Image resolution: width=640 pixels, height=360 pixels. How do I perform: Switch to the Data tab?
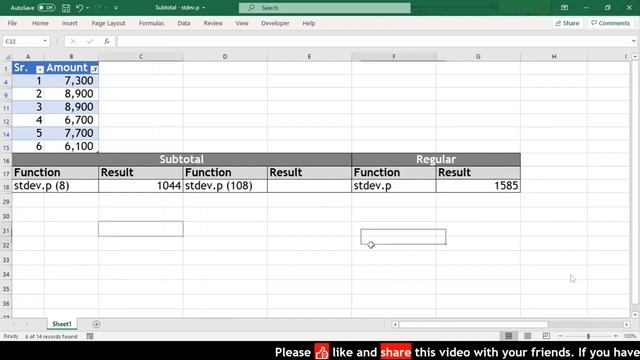tap(184, 23)
